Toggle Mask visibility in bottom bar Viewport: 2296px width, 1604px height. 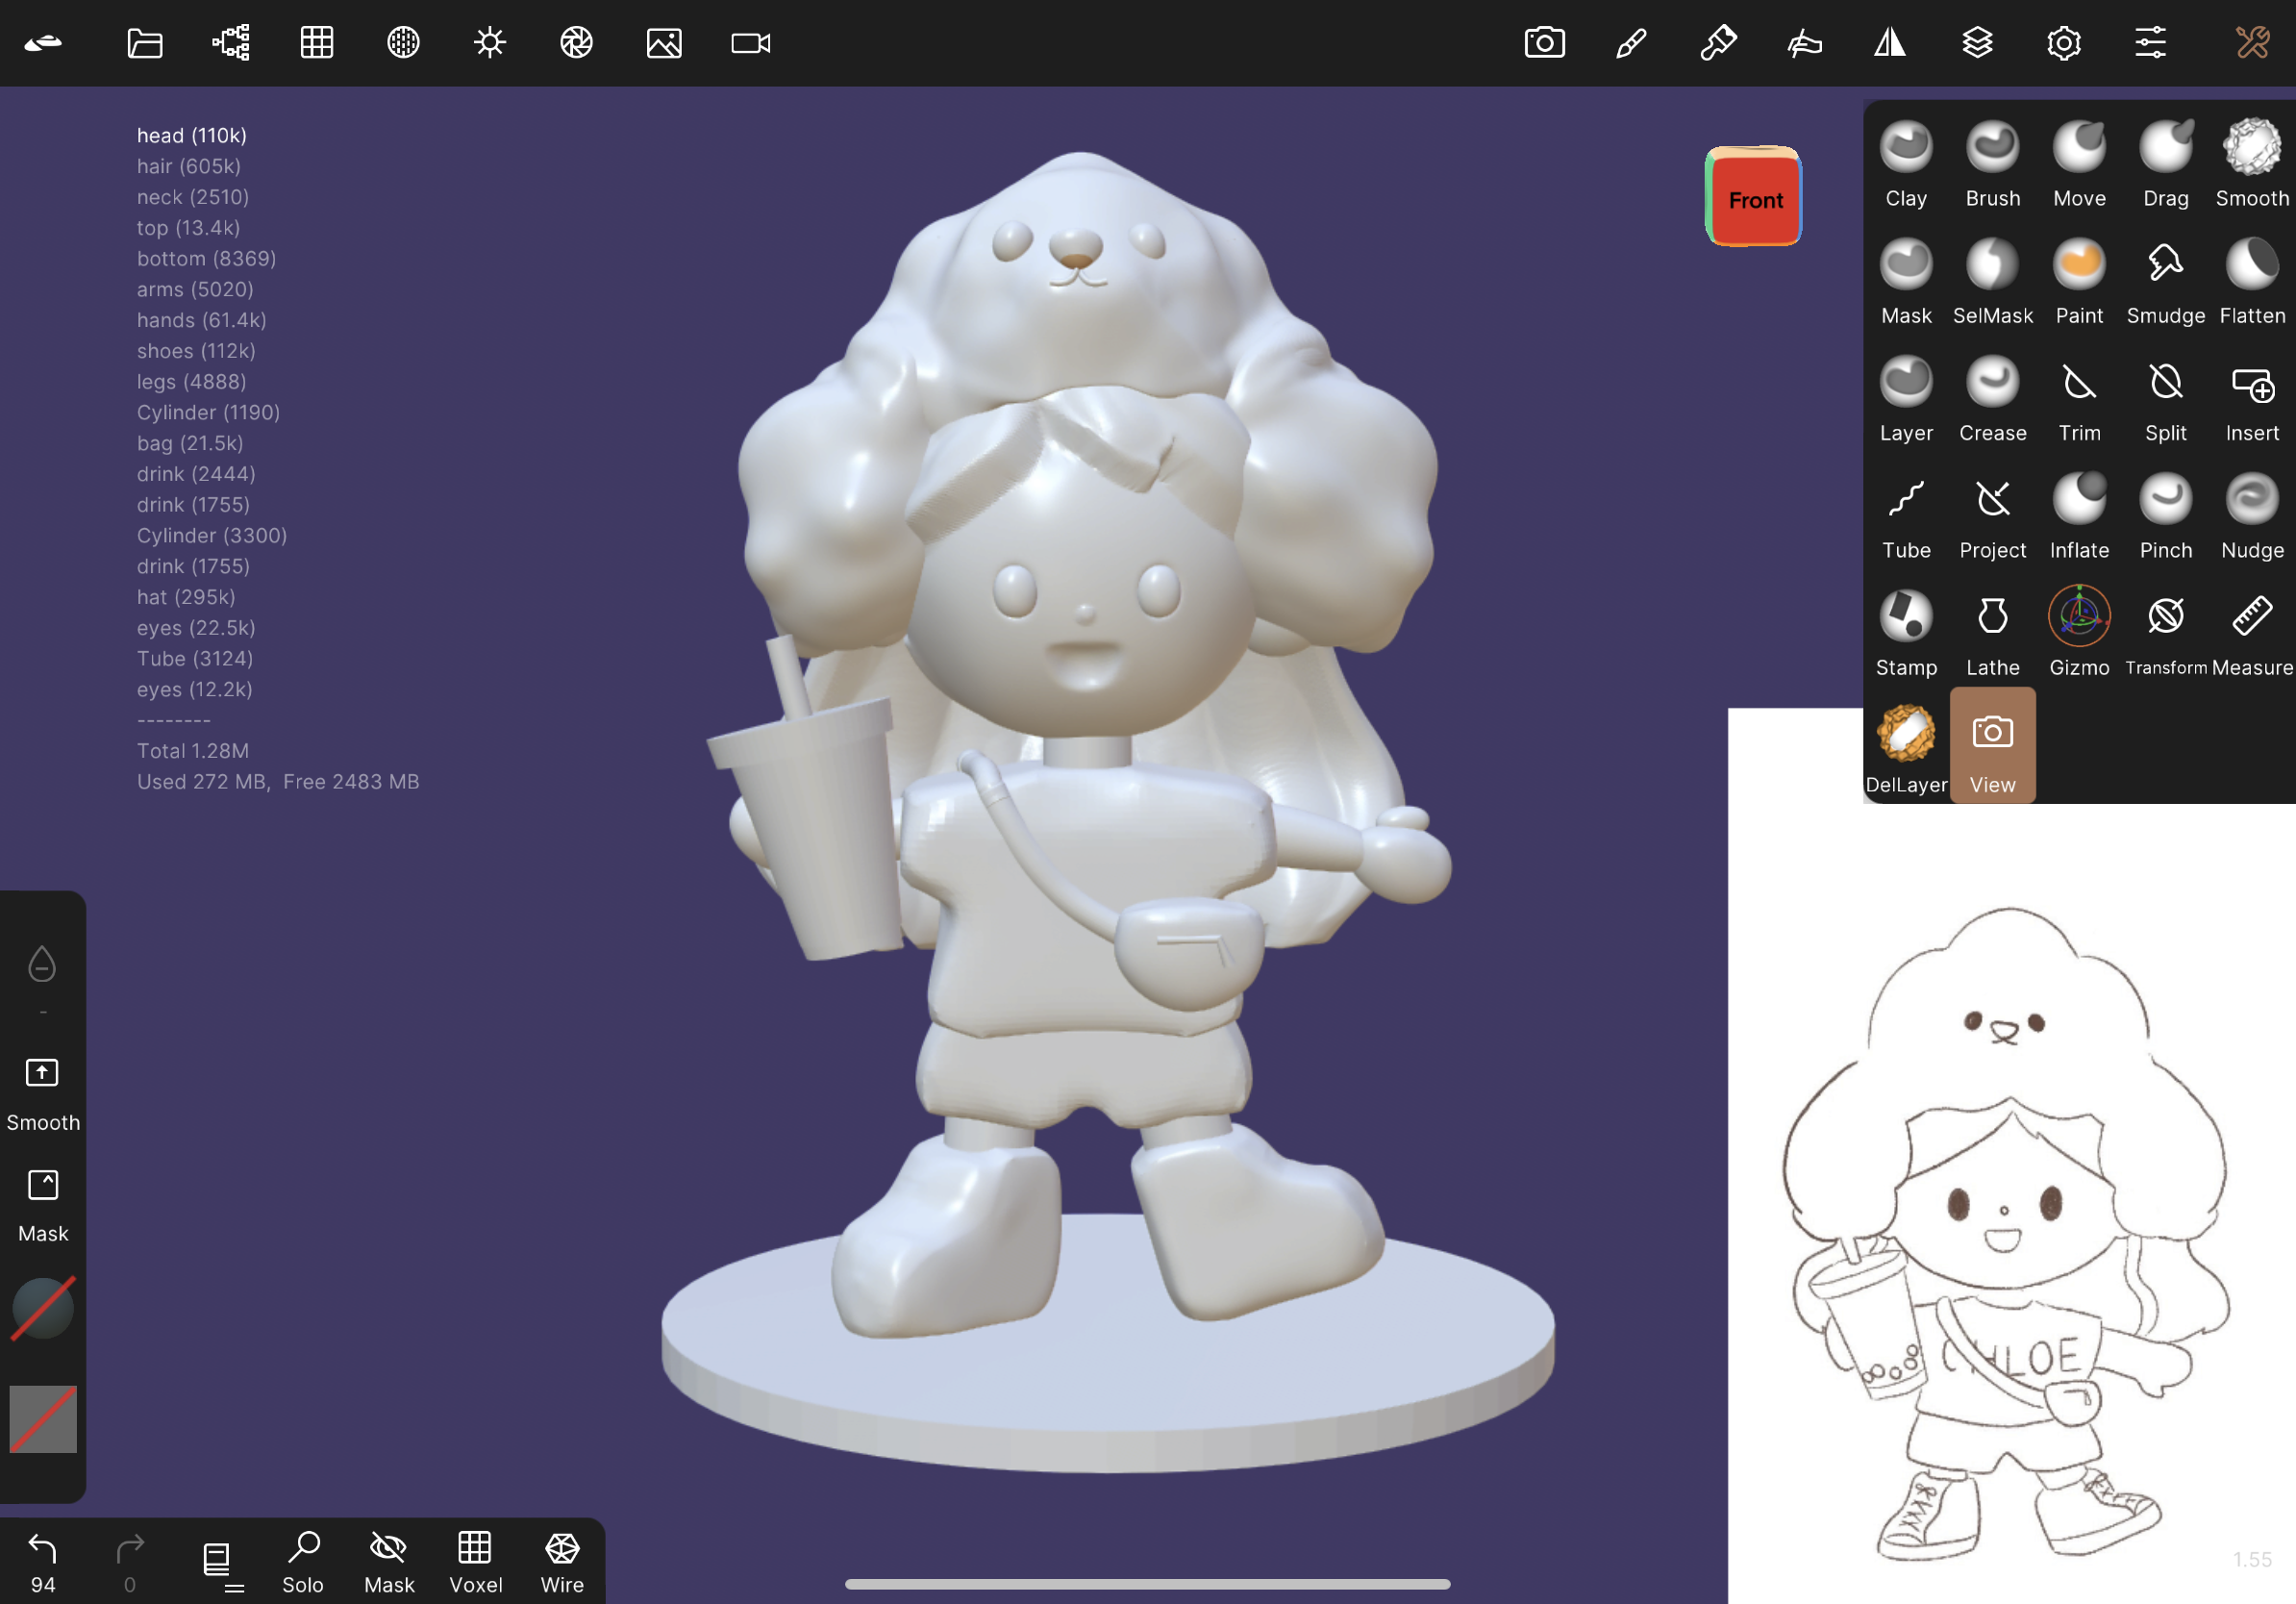click(389, 1562)
